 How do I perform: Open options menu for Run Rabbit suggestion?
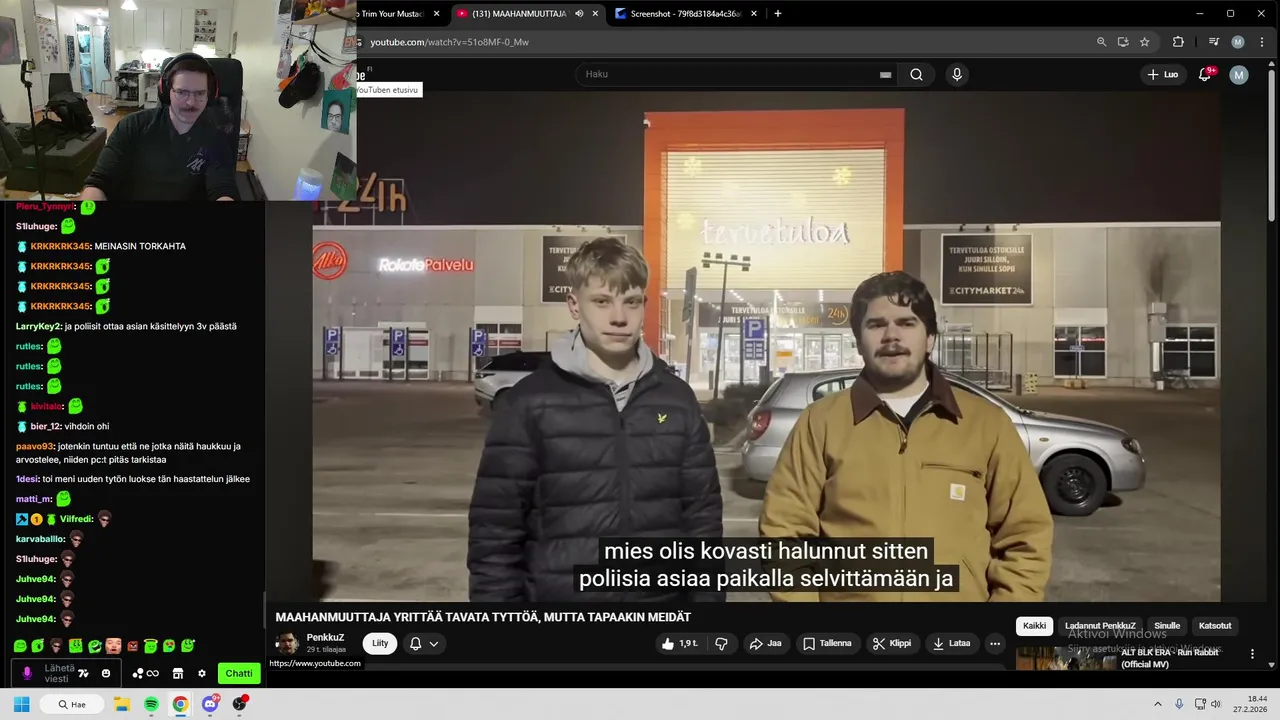(x=1252, y=654)
